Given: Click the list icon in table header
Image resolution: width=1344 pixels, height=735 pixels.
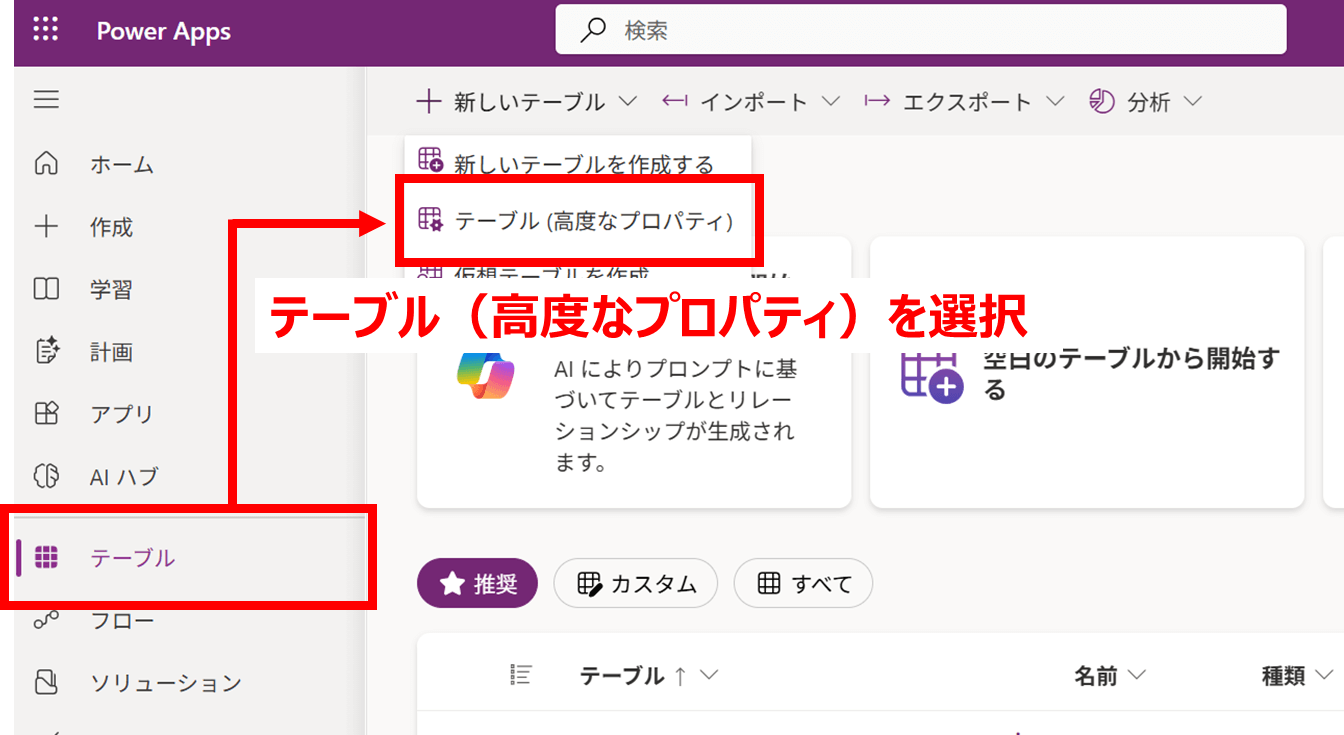Looking at the screenshot, I should (520, 675).
